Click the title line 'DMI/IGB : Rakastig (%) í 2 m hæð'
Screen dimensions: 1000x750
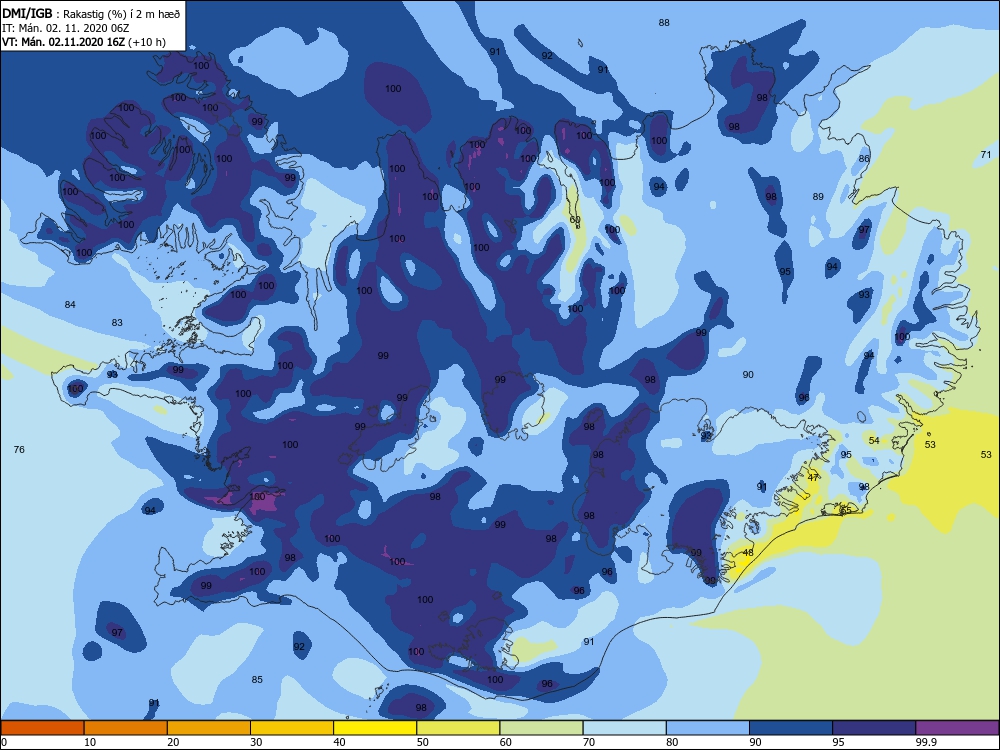click(x=91, y=14)
